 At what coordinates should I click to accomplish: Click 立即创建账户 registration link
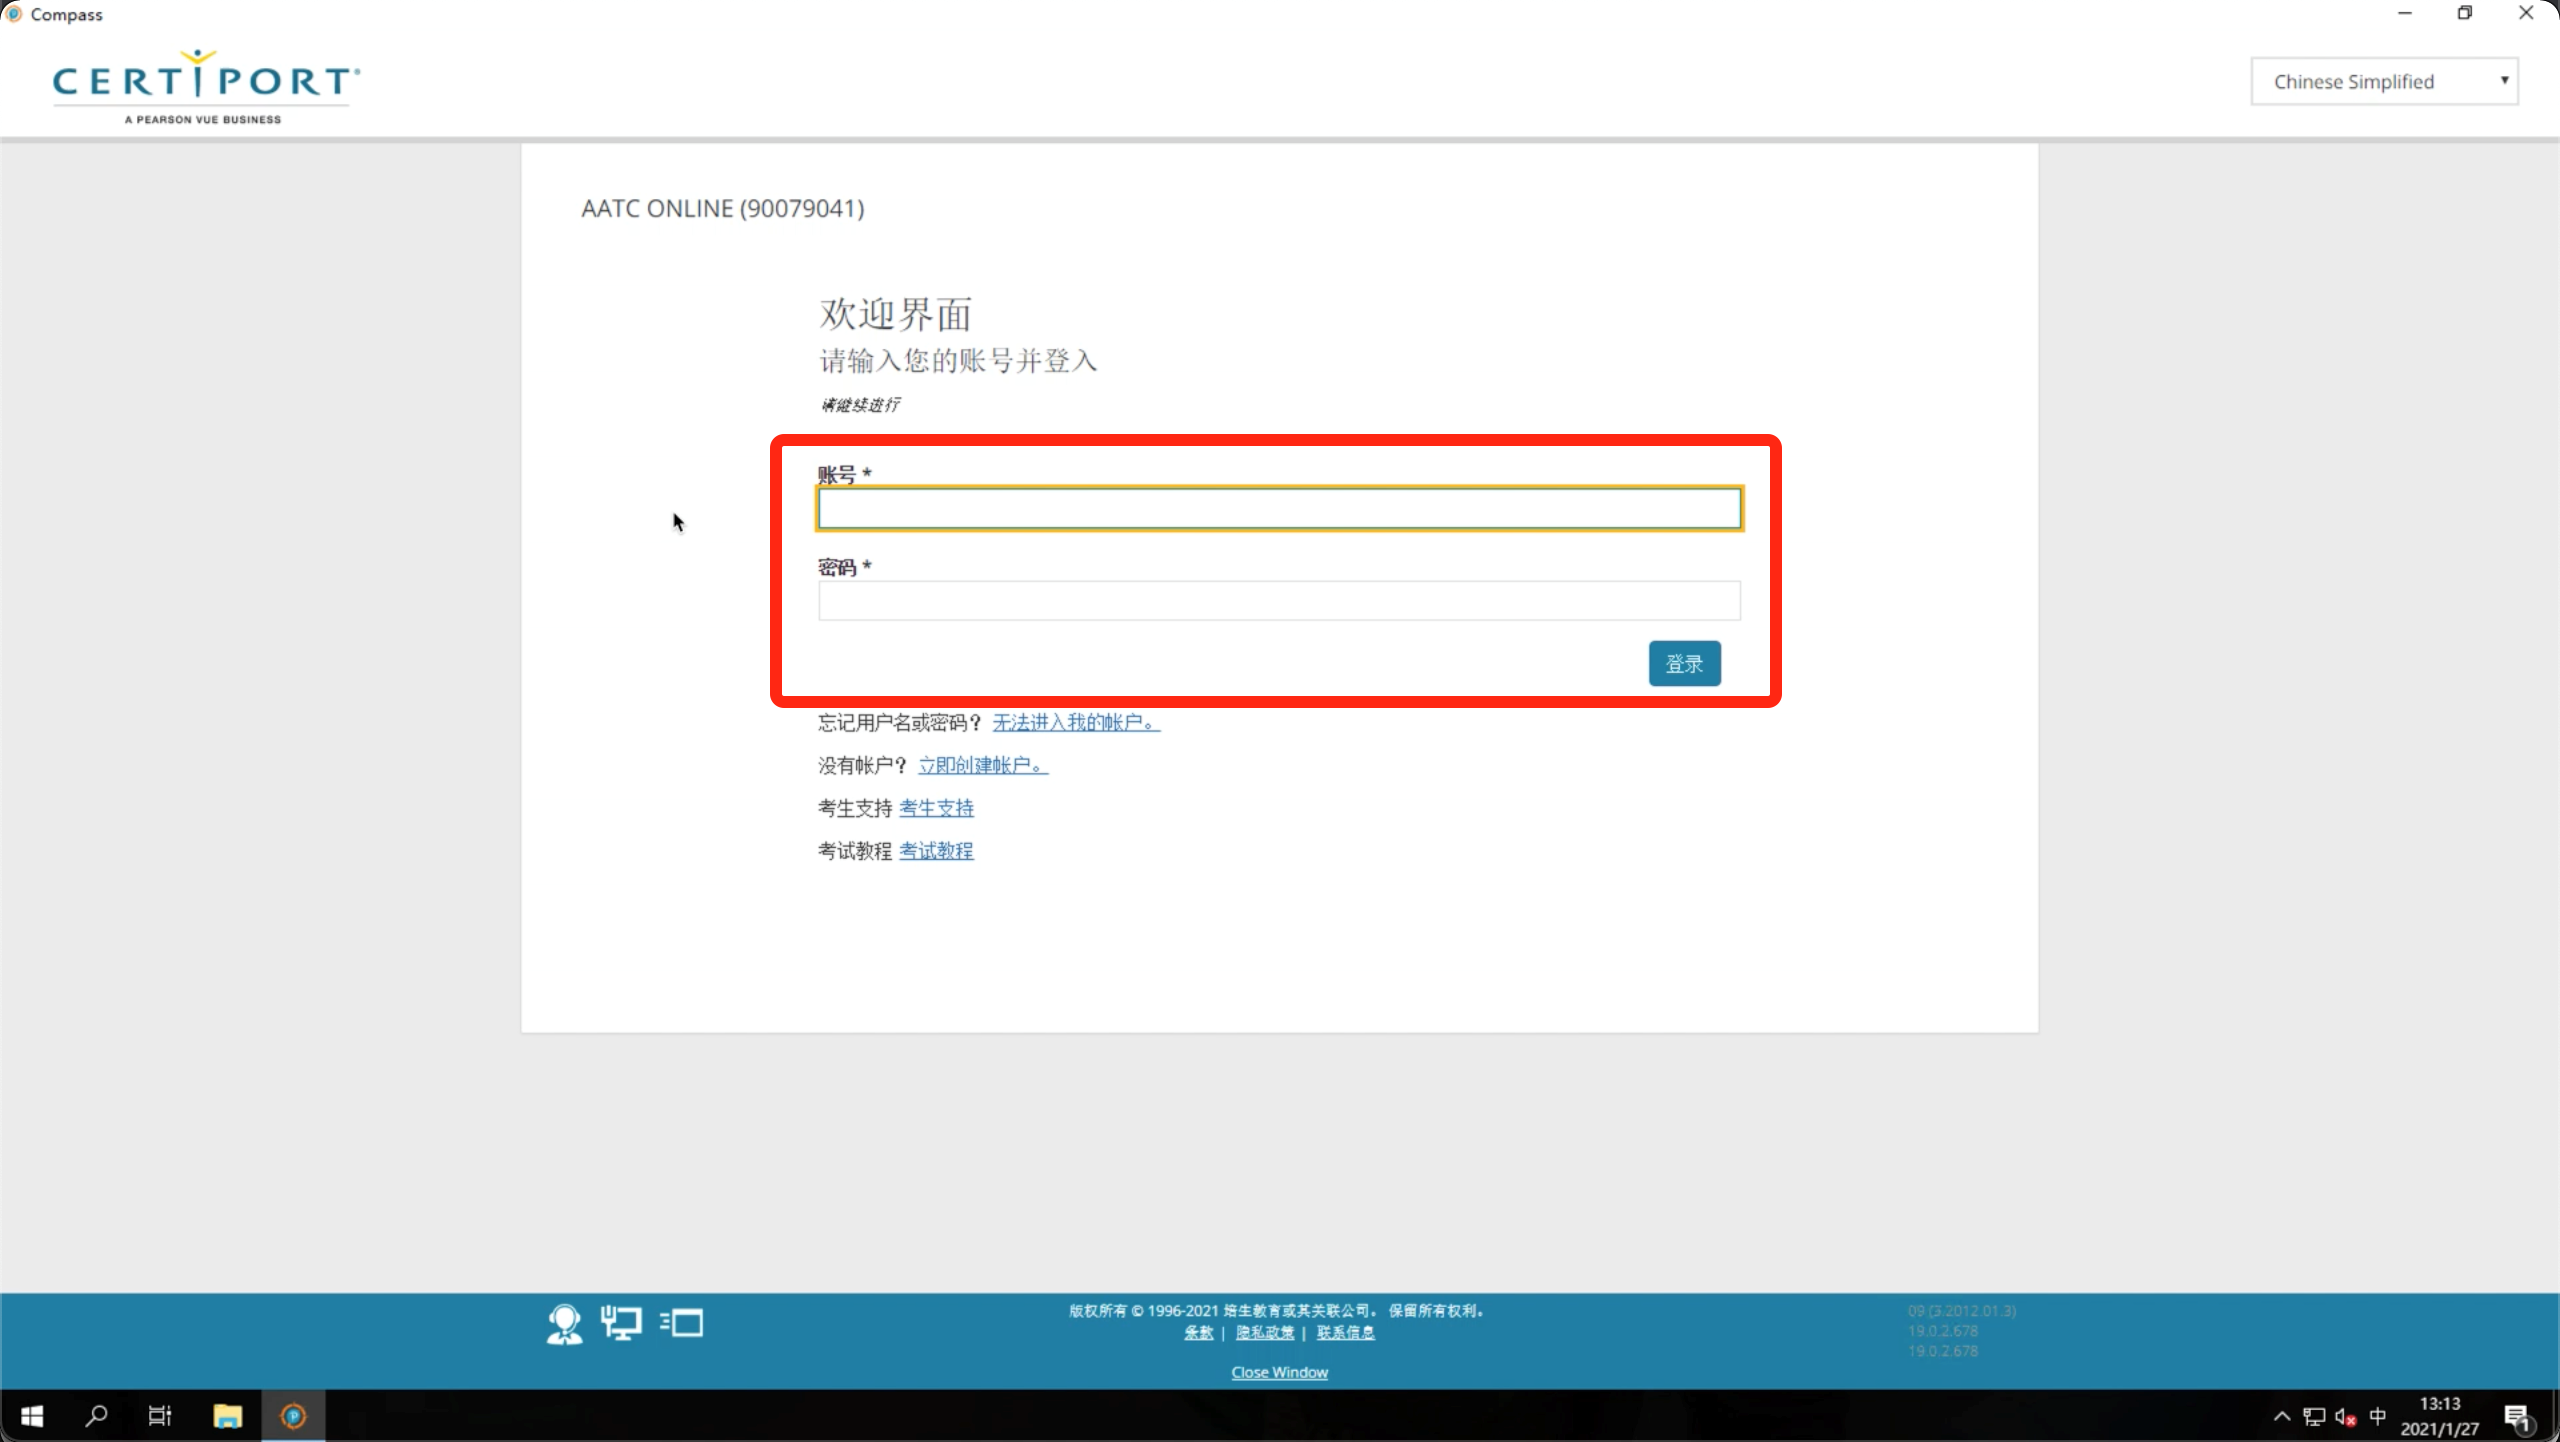tap(979, 763)
